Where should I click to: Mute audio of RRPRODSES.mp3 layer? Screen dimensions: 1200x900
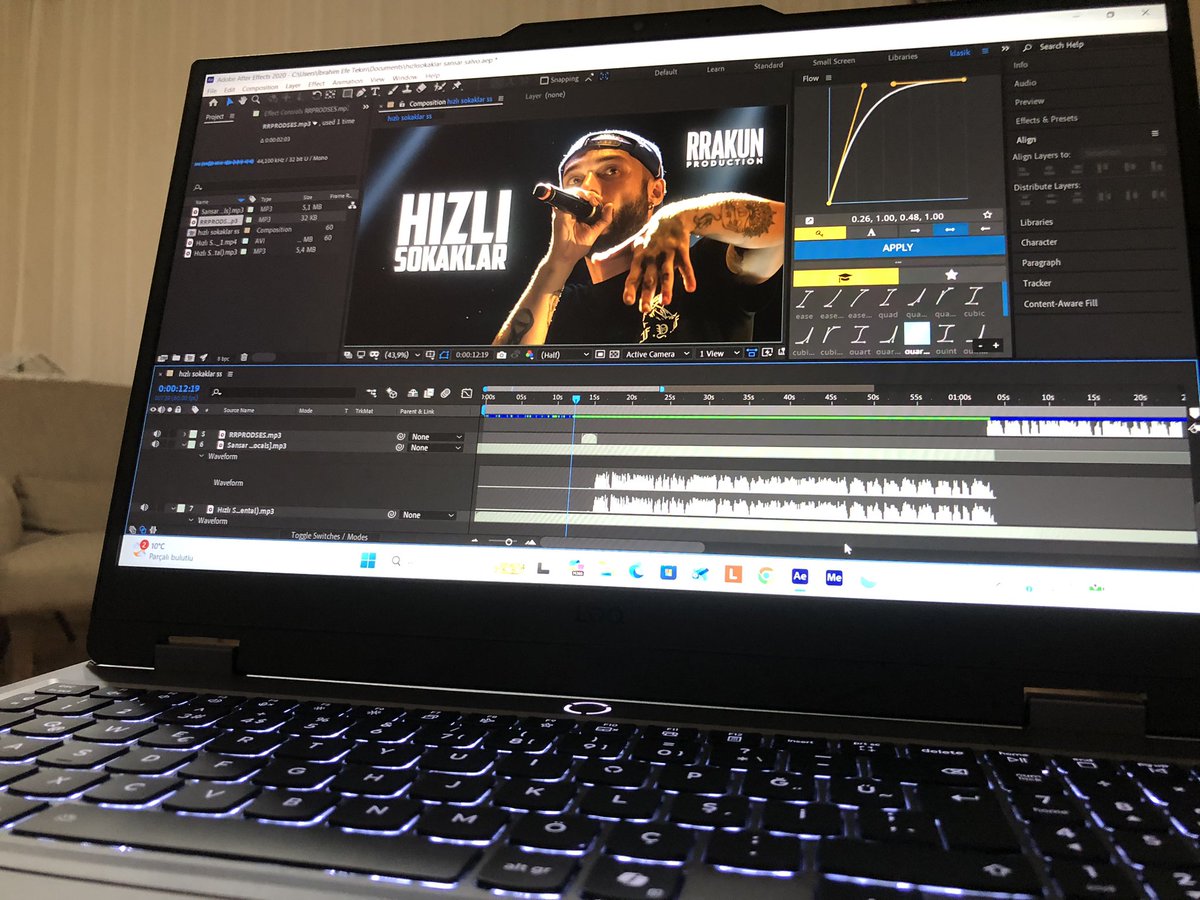point(157,434)
